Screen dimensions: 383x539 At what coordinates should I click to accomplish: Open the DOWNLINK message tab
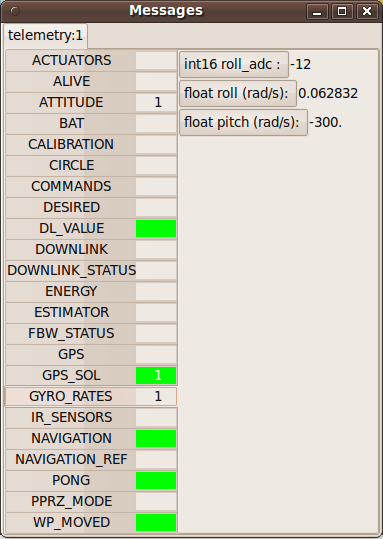(x=91, y=249)
